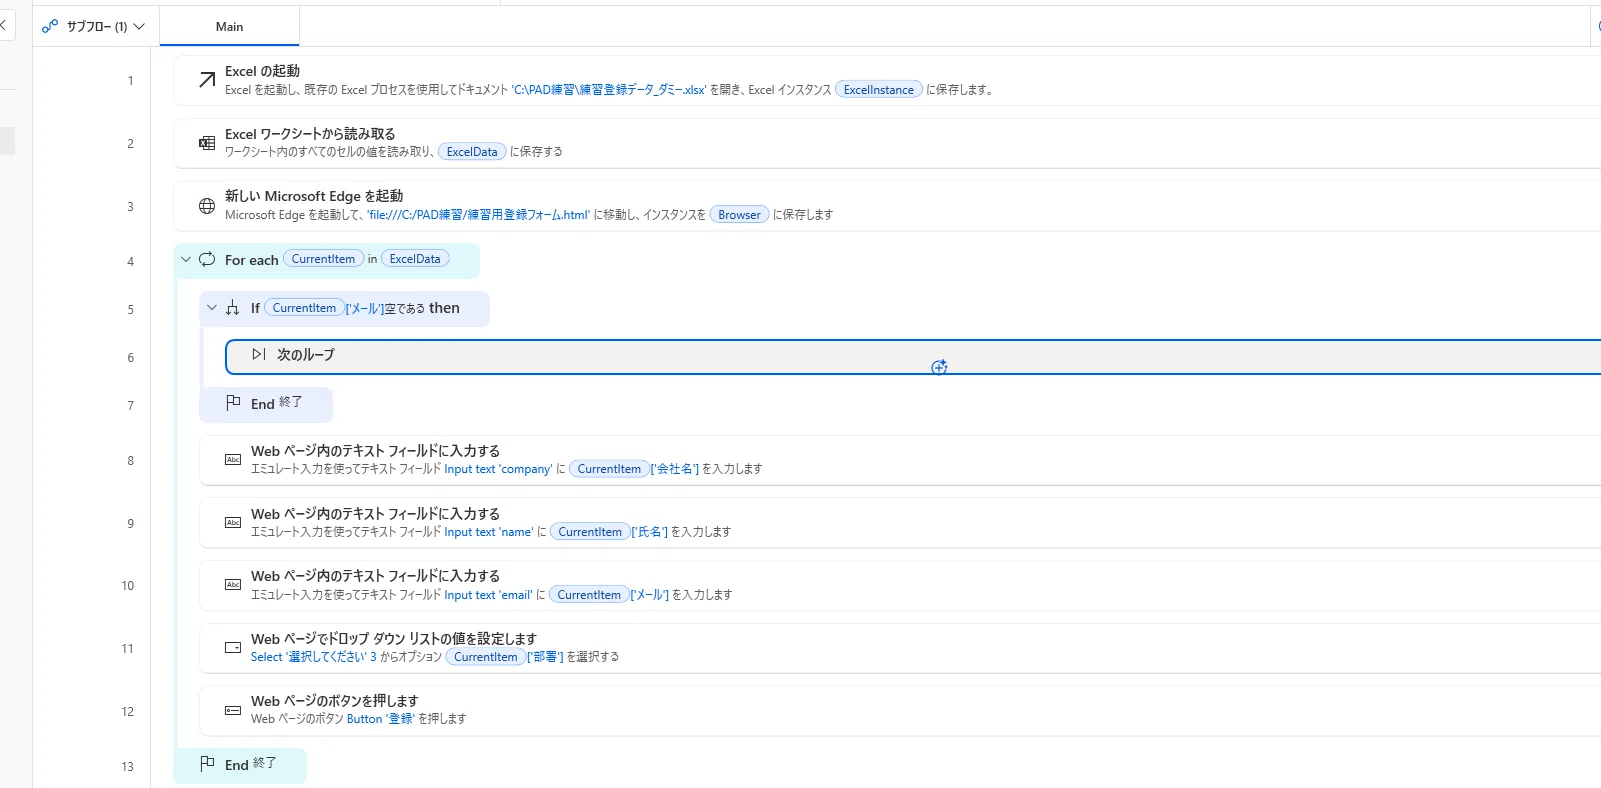Click the text field icon for 'company' action

pyautogui.click(x=233, y=460)
